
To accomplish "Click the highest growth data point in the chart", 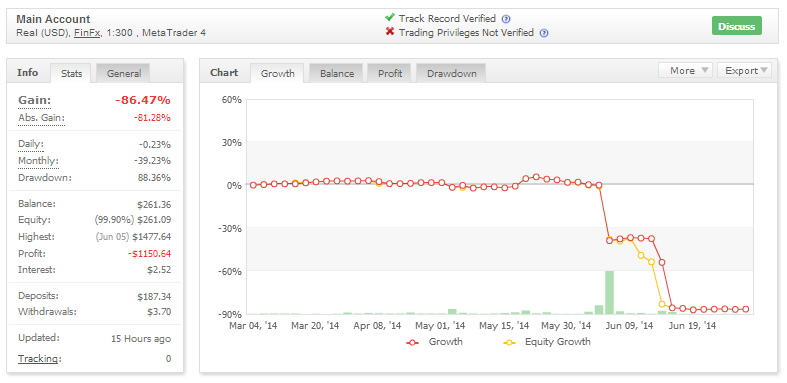I will coord(536,177).
